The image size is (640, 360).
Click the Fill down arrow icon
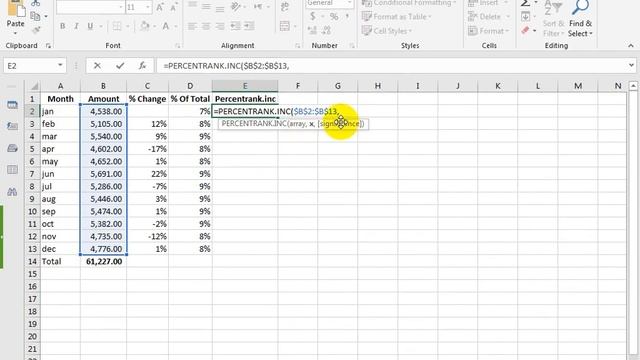526,16
